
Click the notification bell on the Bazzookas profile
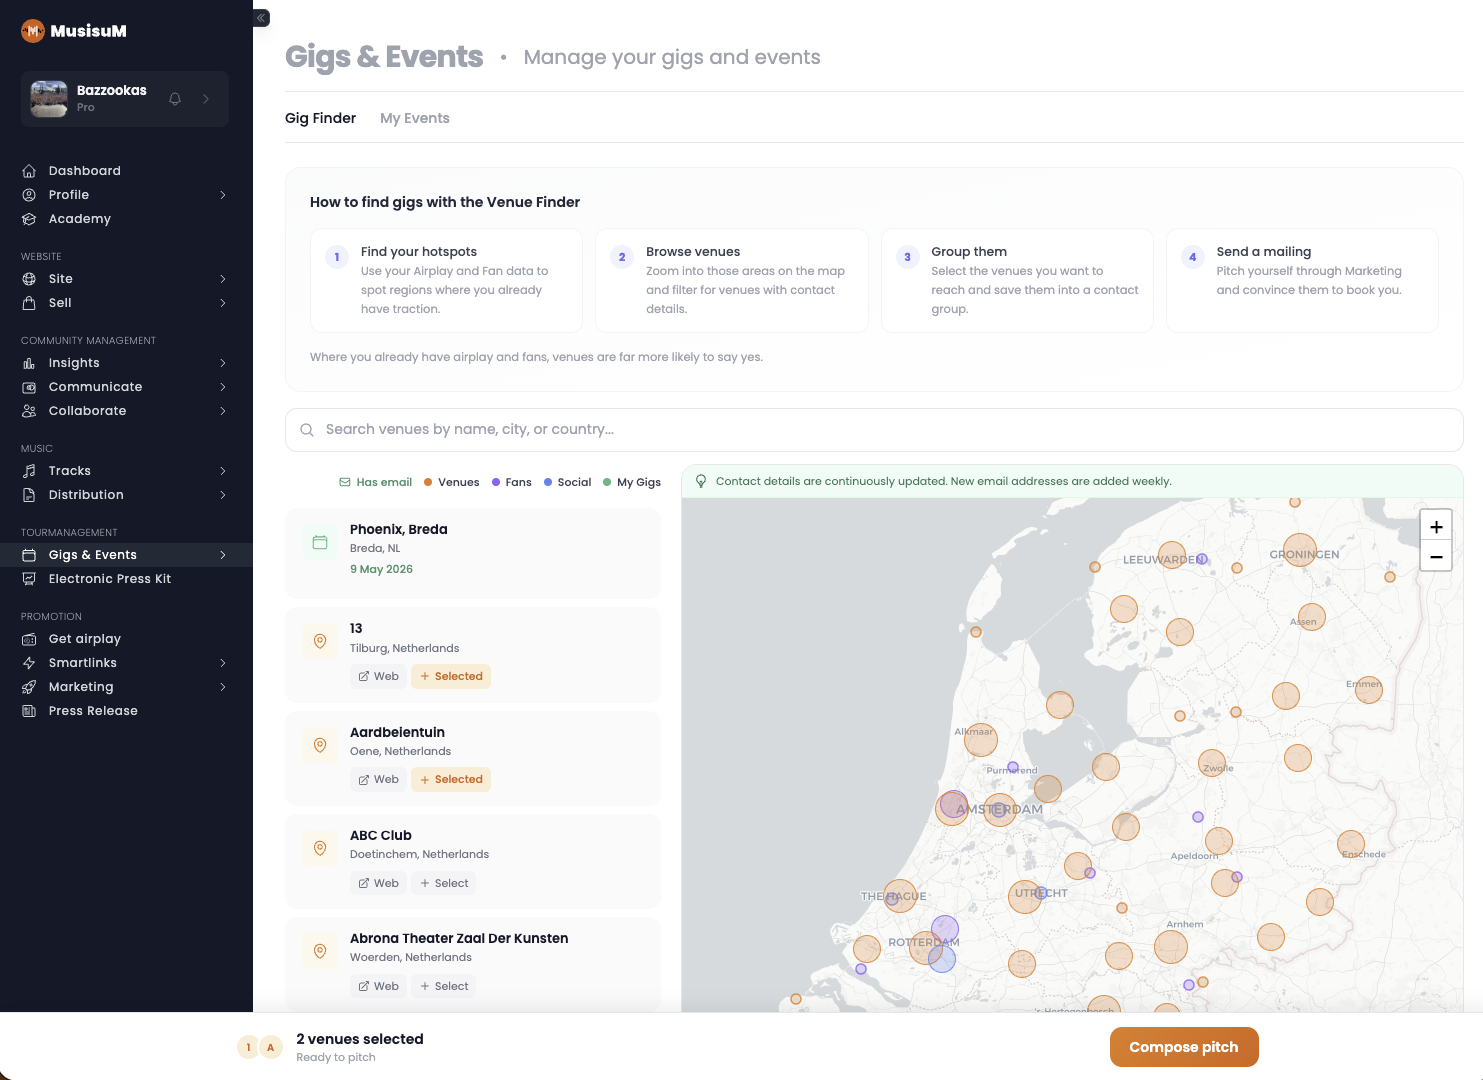click(x=174, y=98)
